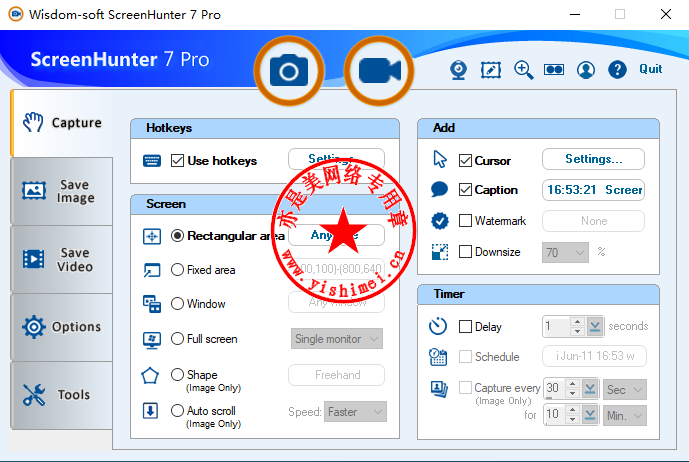Open the help question mark icon

click(617, 69)
